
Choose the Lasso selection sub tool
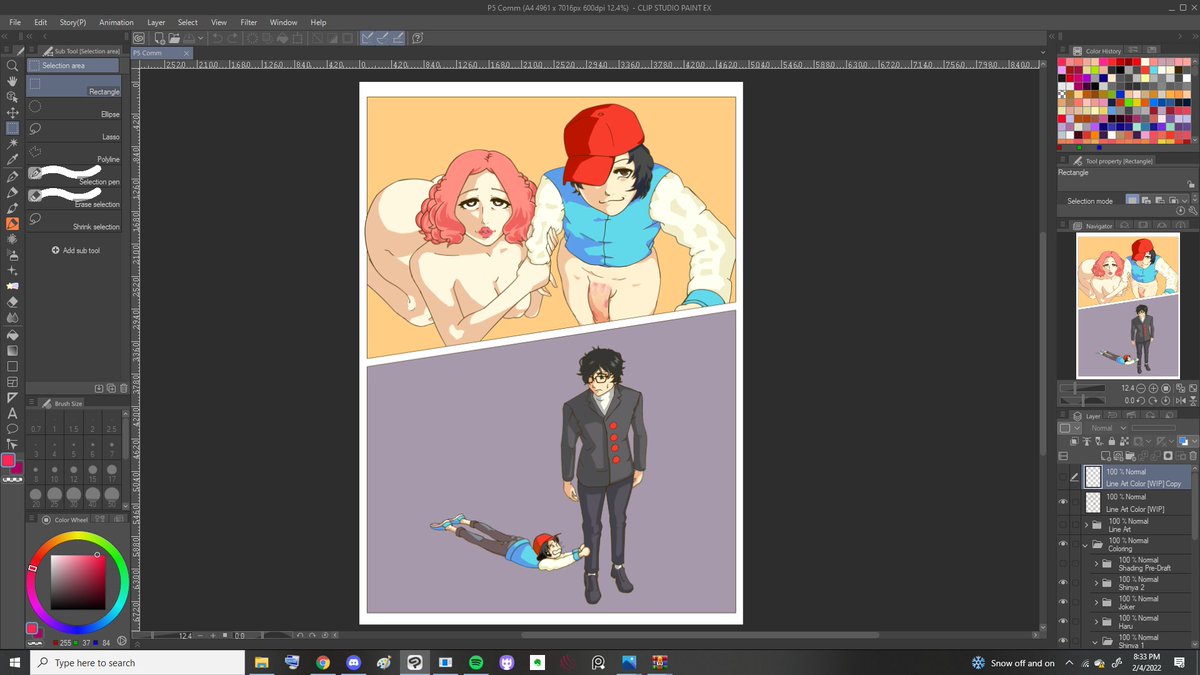click(74, 129)
